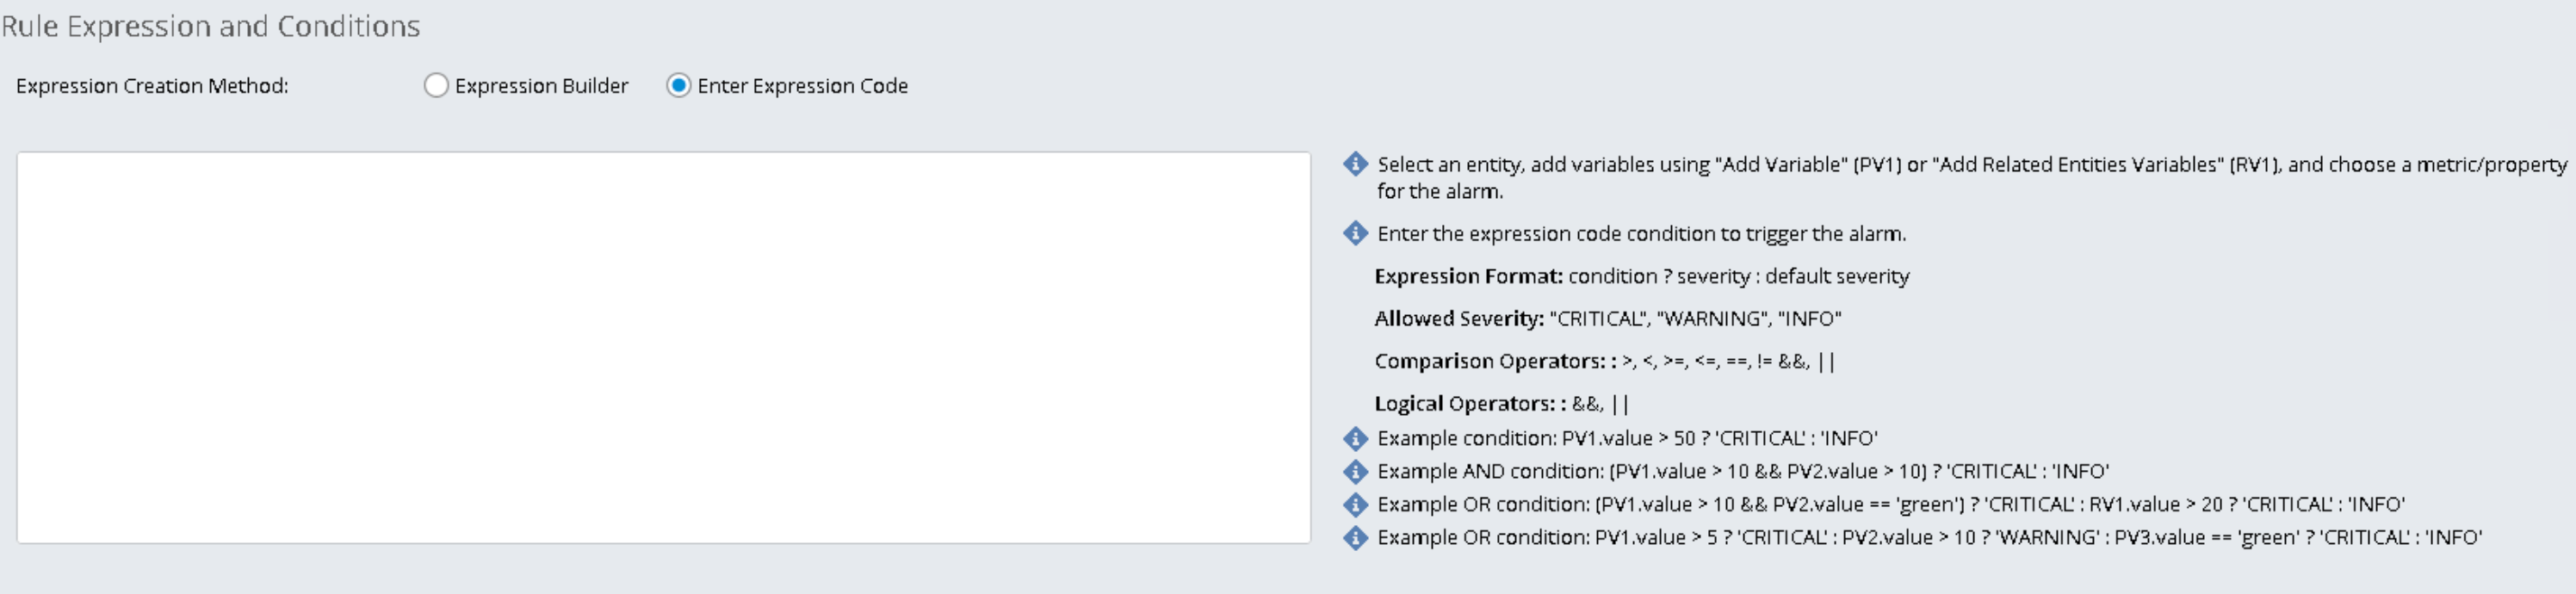Click the 'Comparison Operators:' help line

tap(1604, 361)
